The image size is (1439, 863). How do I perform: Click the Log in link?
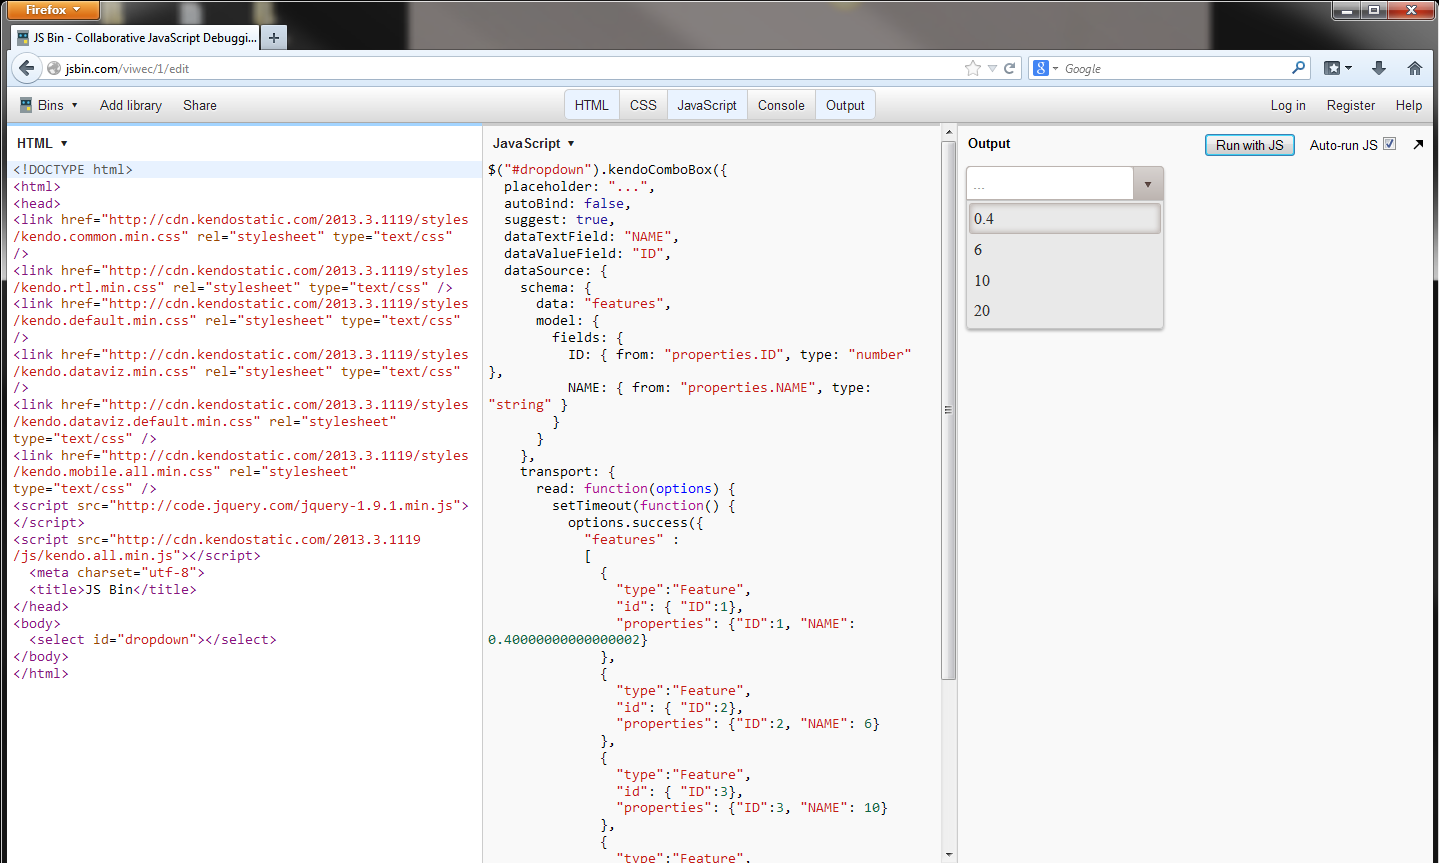(1288, 105)
